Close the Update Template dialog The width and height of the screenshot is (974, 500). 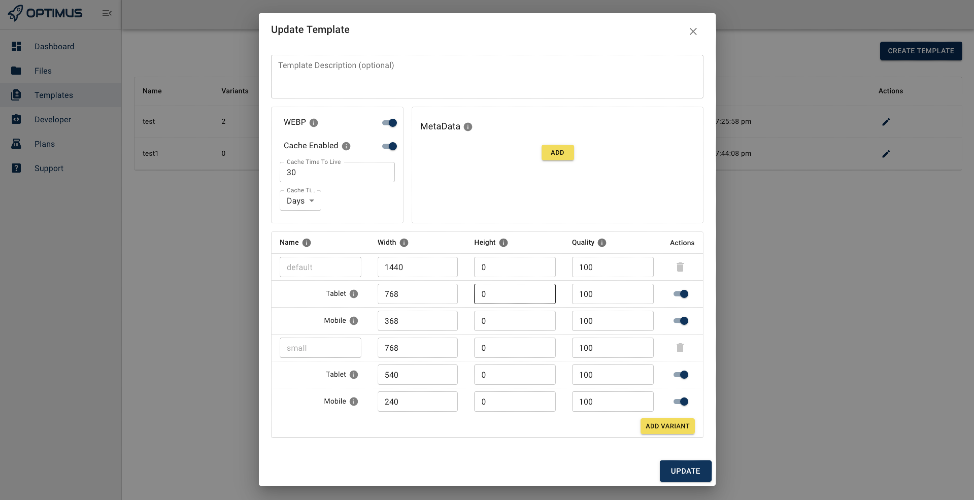click(x=693, y=32)
